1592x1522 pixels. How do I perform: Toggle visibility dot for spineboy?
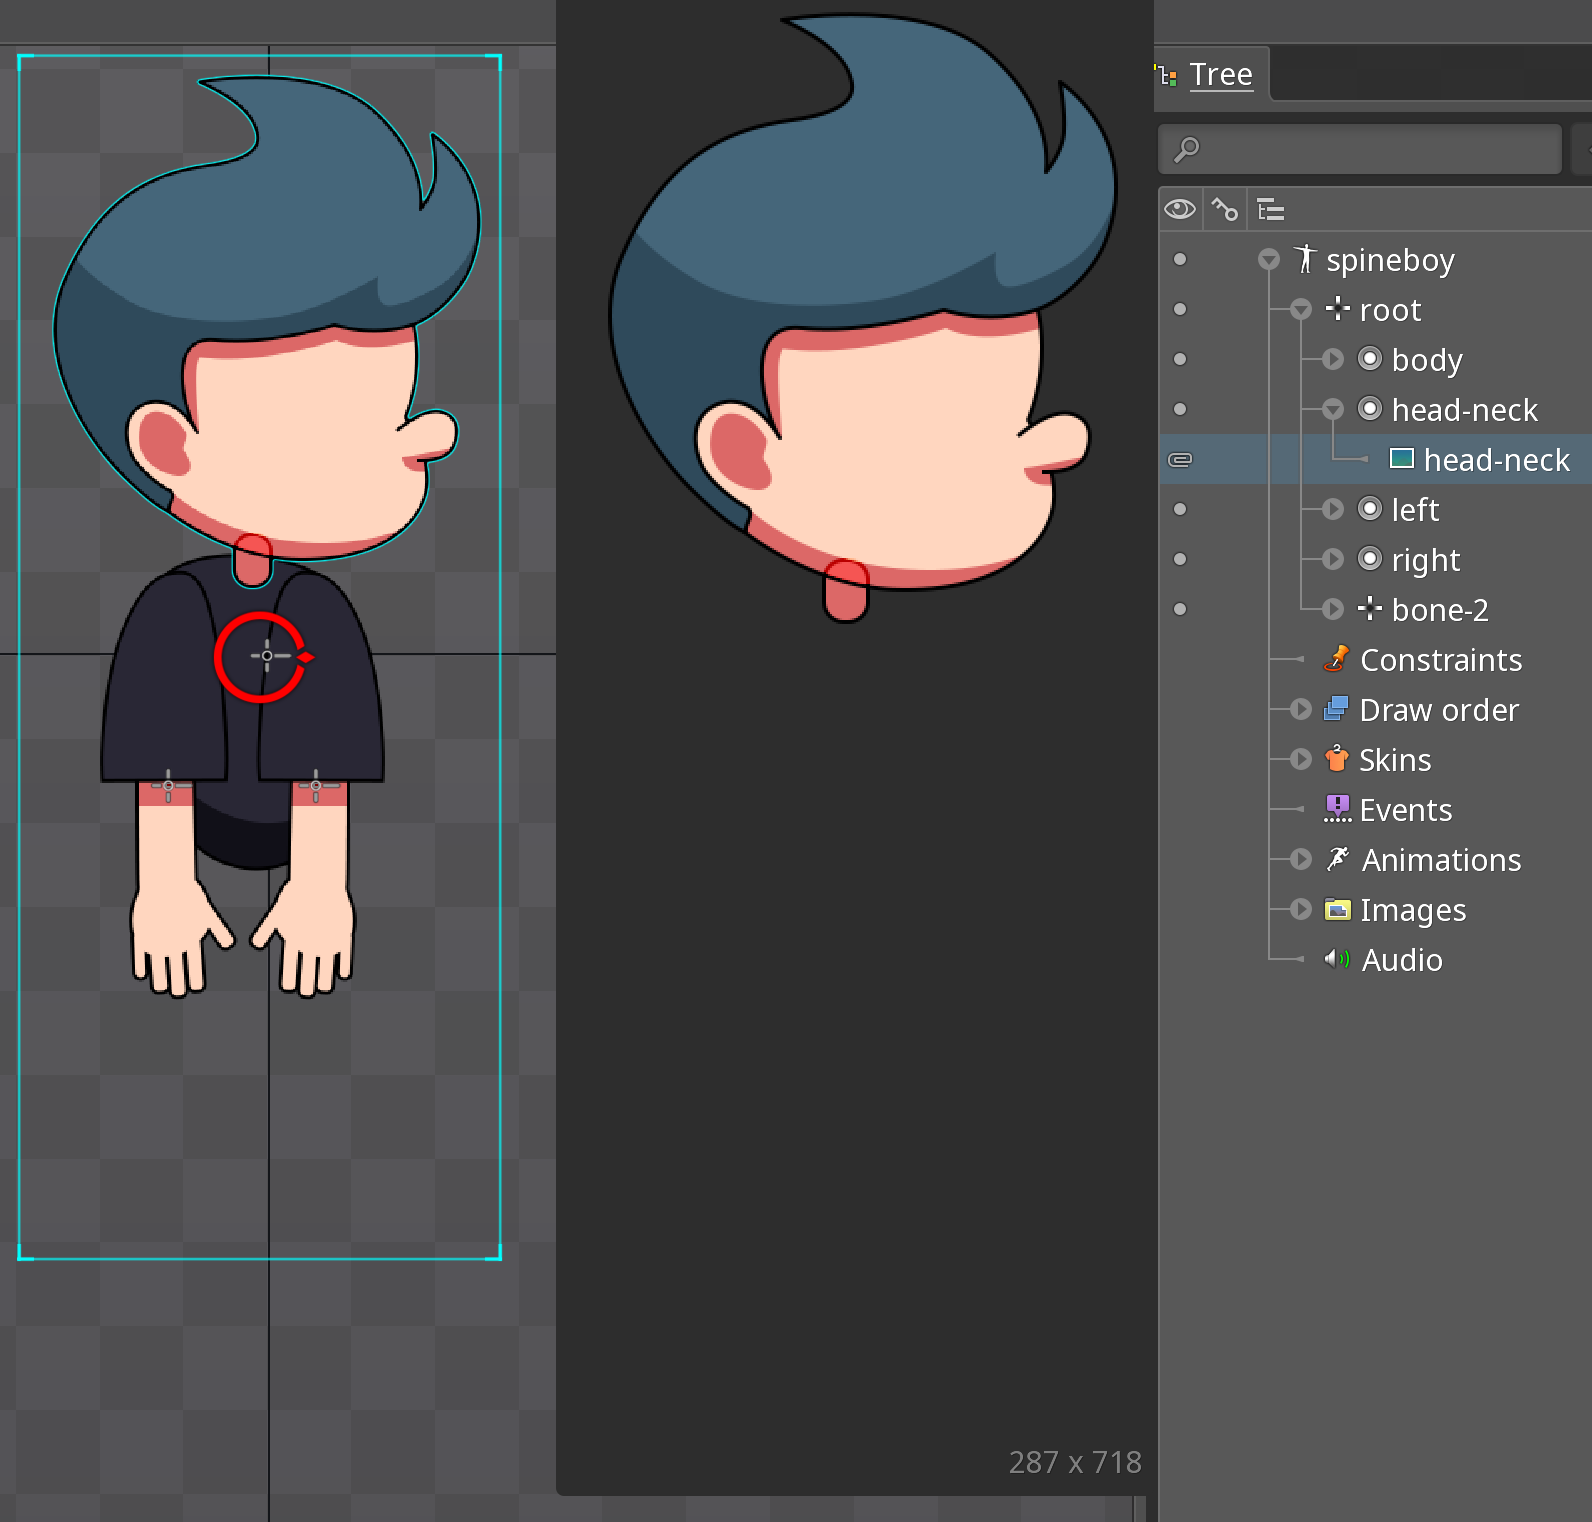1180,259
